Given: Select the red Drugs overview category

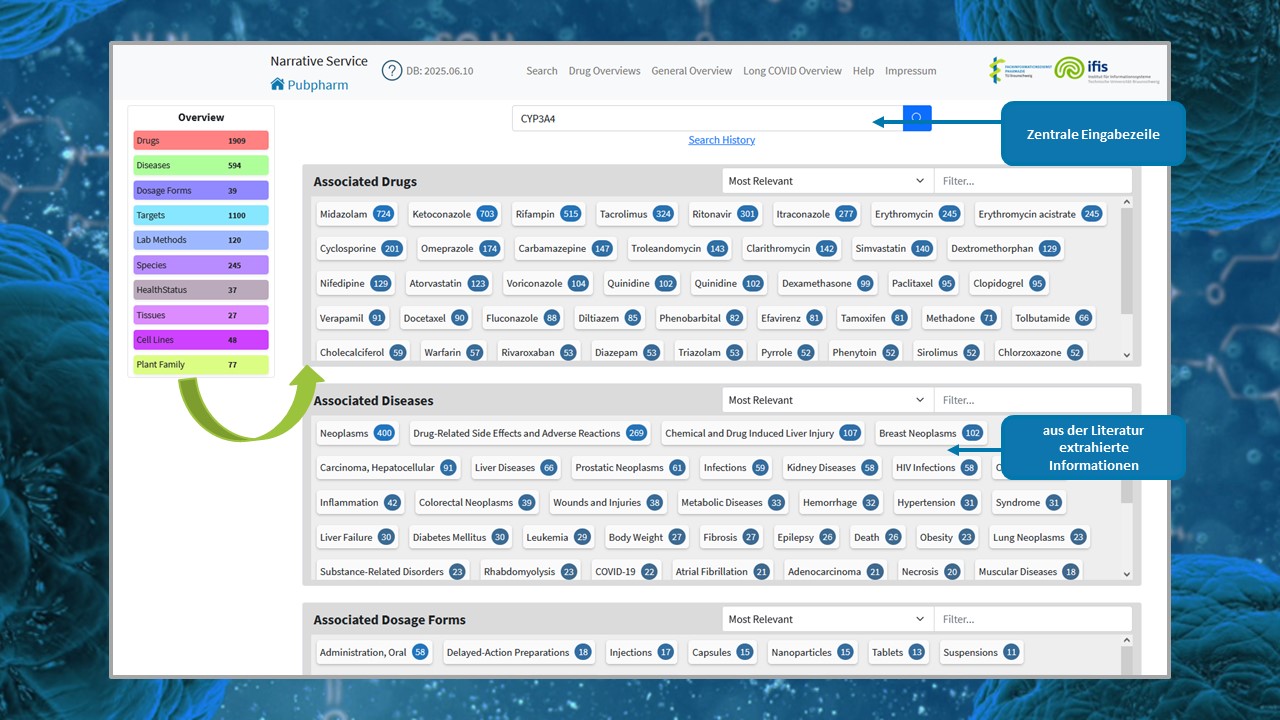Looking at the screenshot, I should (x=200, y=141).
